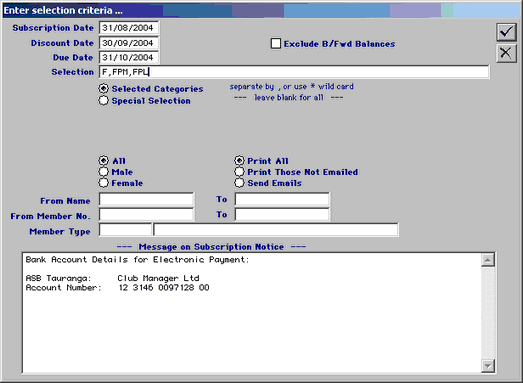Focus the From Name field
This screenshot has width=523, height=383.
pos(146,199)
